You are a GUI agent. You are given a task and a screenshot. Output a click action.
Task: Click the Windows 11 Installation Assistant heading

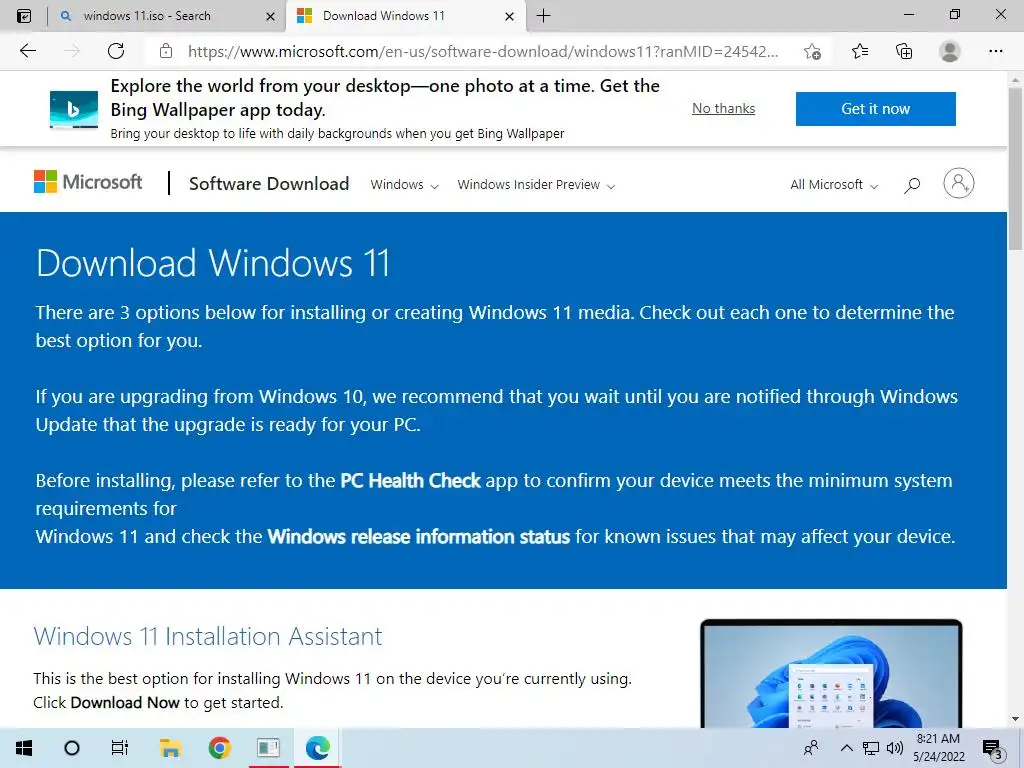coord(208,636)
